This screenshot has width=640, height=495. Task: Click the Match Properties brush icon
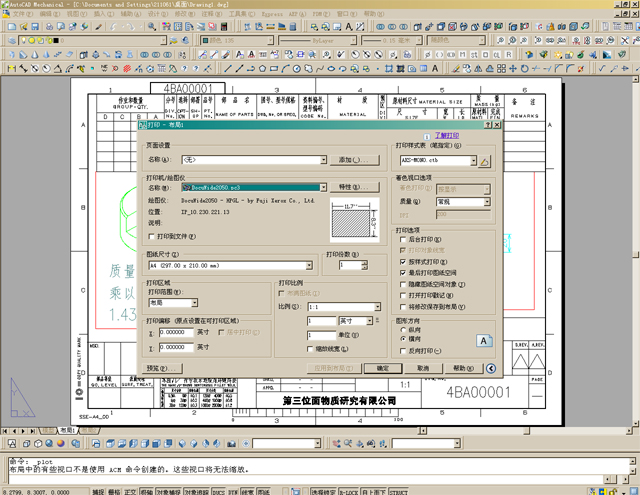(98, 27)
